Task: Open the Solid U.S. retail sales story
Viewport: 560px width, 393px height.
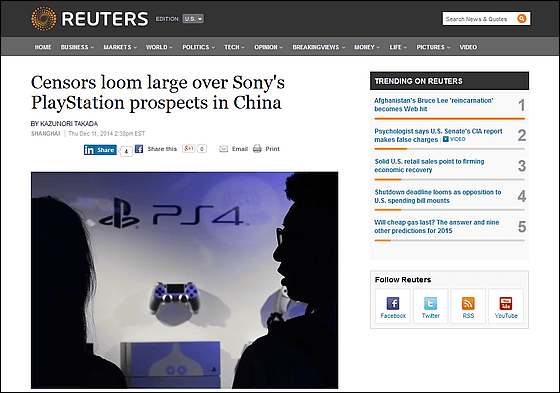Action: pyautogui.click(x=429, y=165)
